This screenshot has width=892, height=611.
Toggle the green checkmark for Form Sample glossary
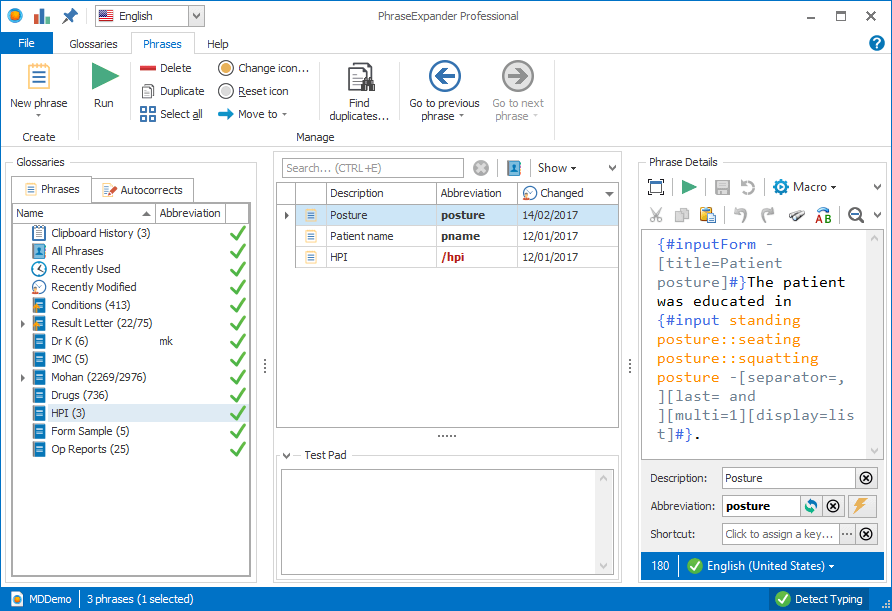point(238,432)
